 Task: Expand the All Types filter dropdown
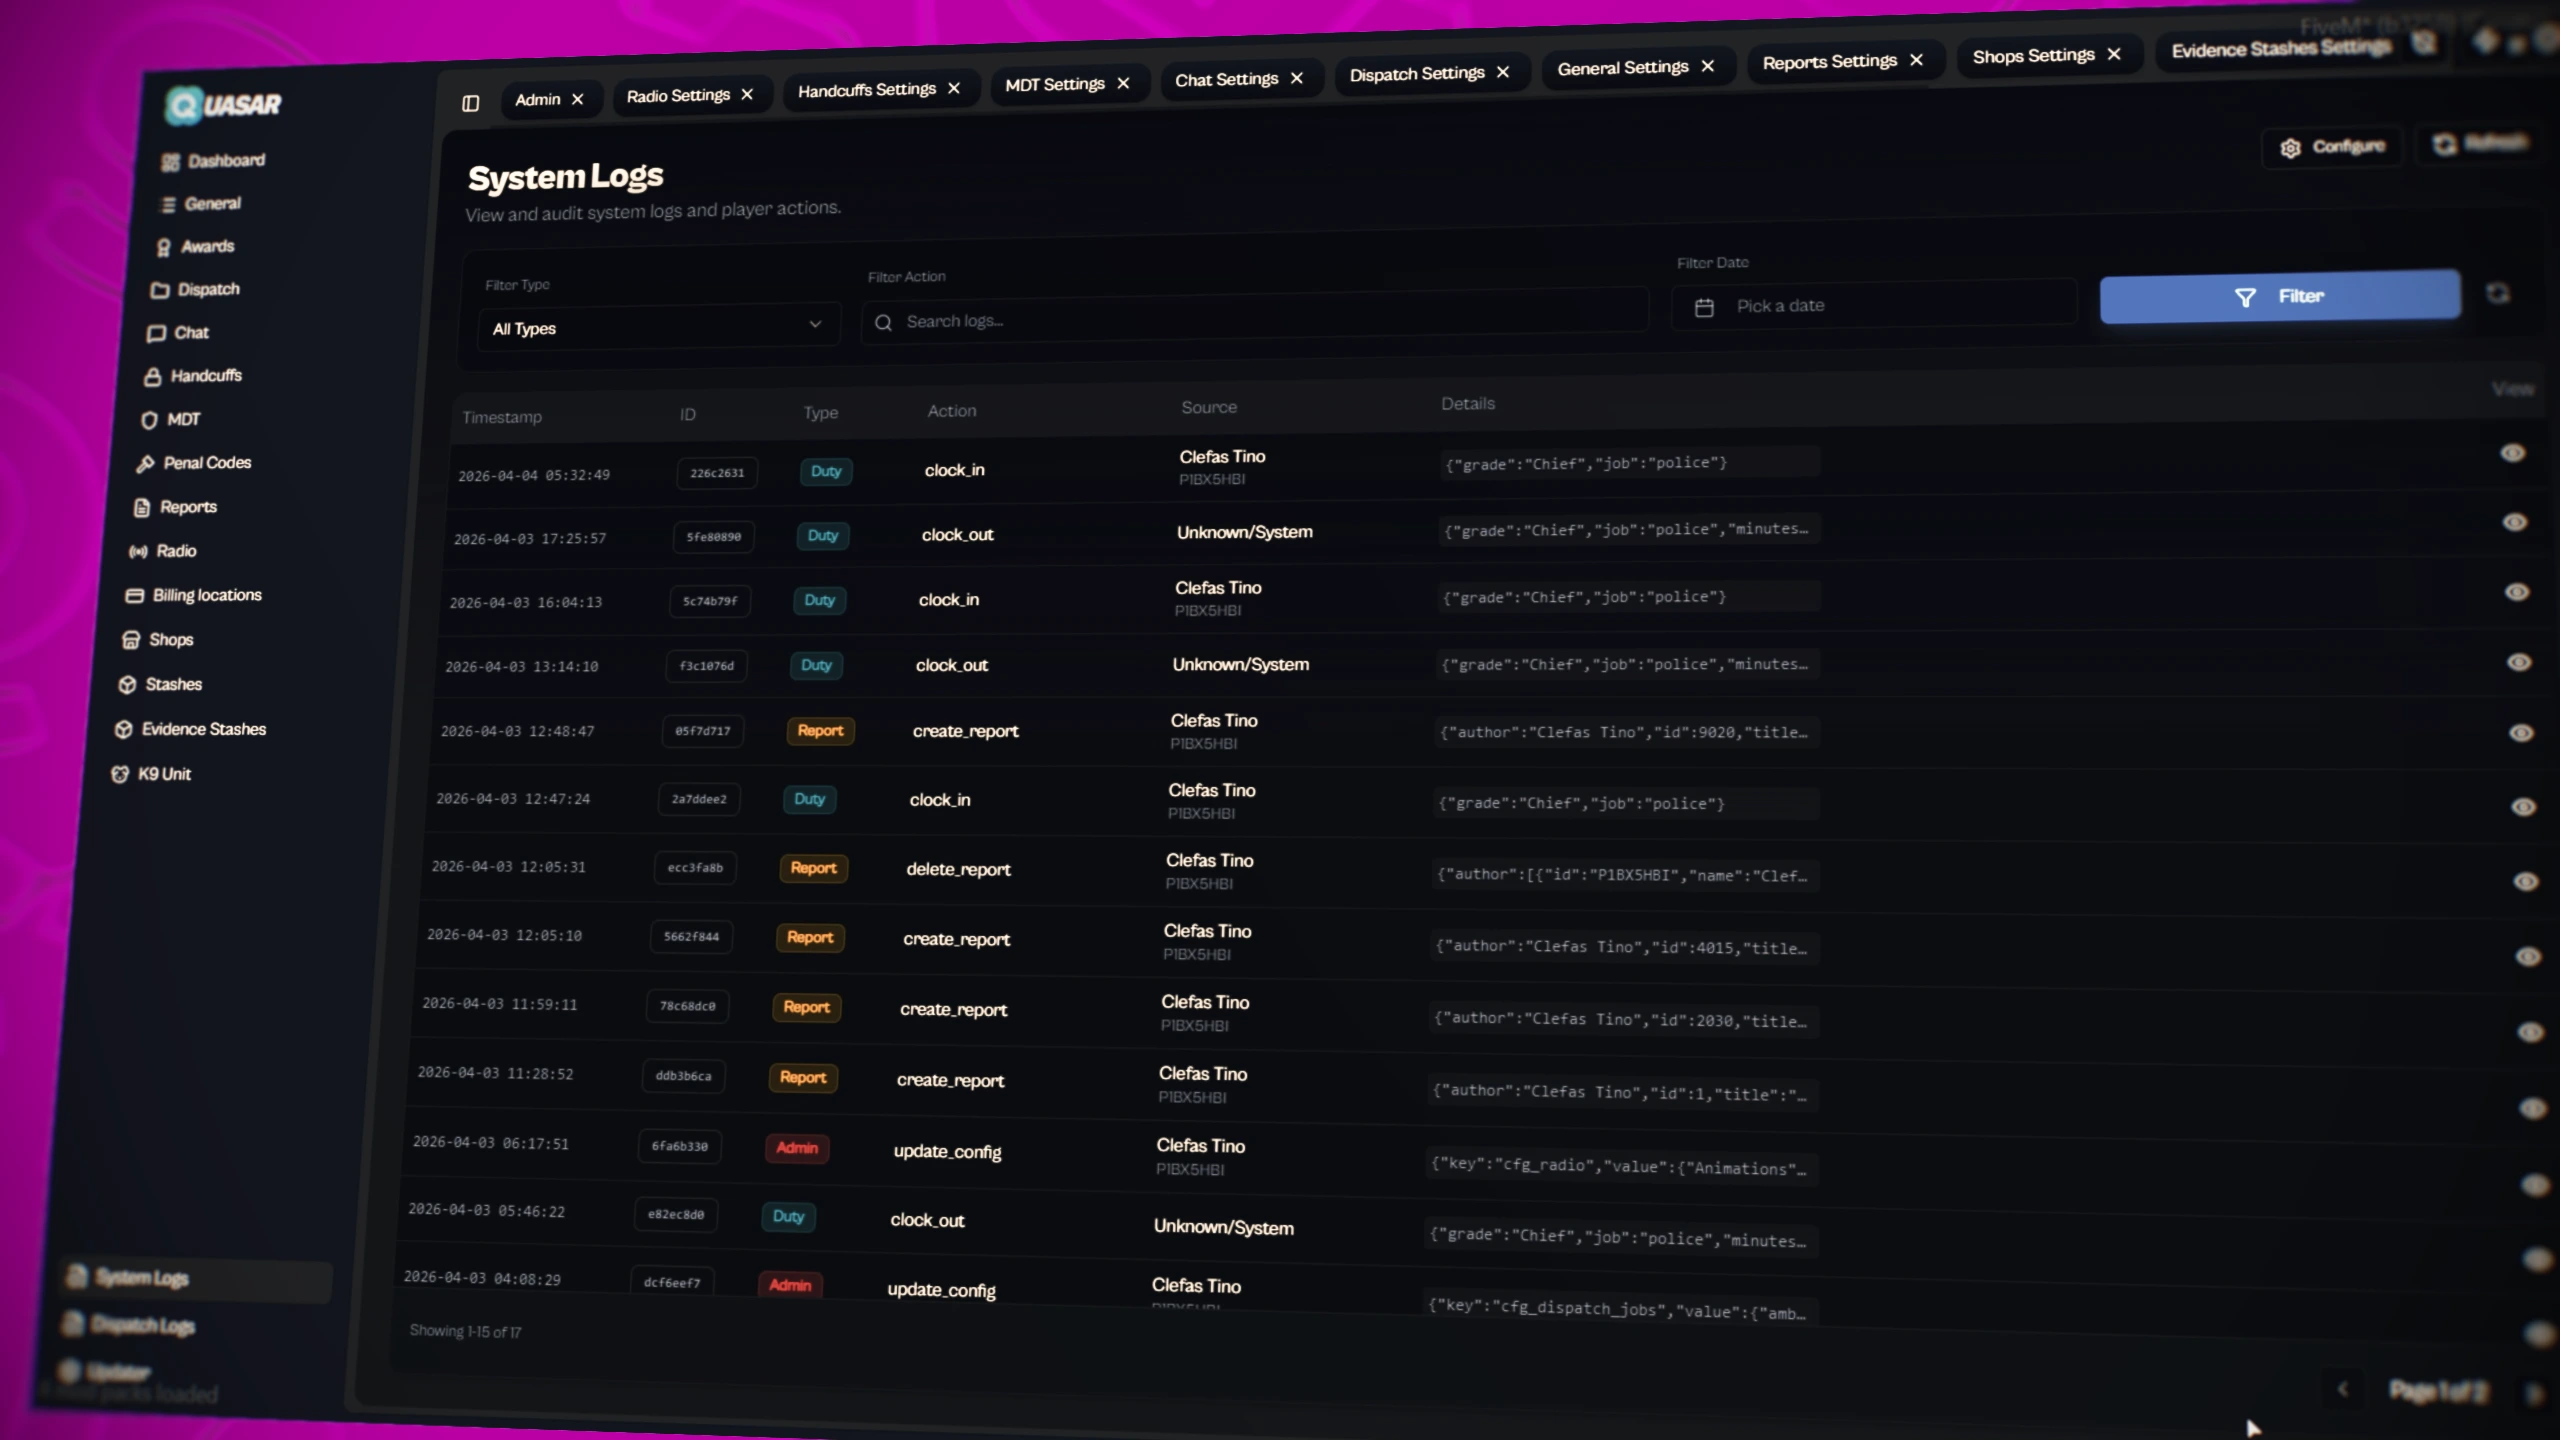coord(657,326)
